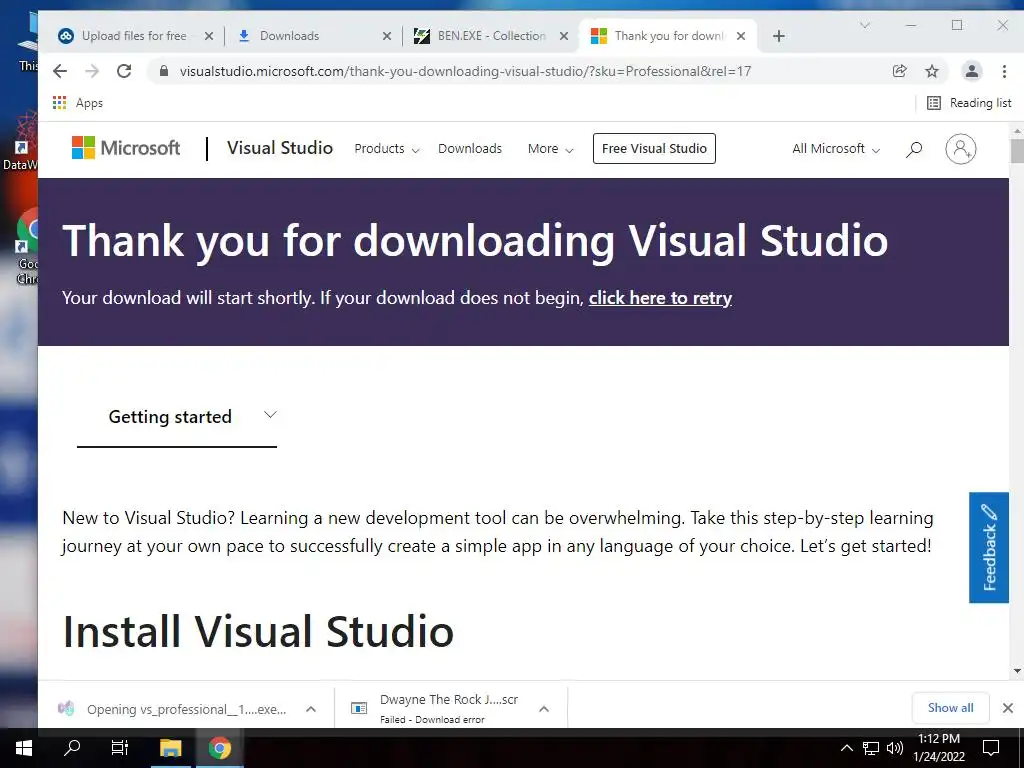The image size is (1024, 768).
Task: Click the tab search chevron
Action: pyautogui.click(x=865, y=25)
